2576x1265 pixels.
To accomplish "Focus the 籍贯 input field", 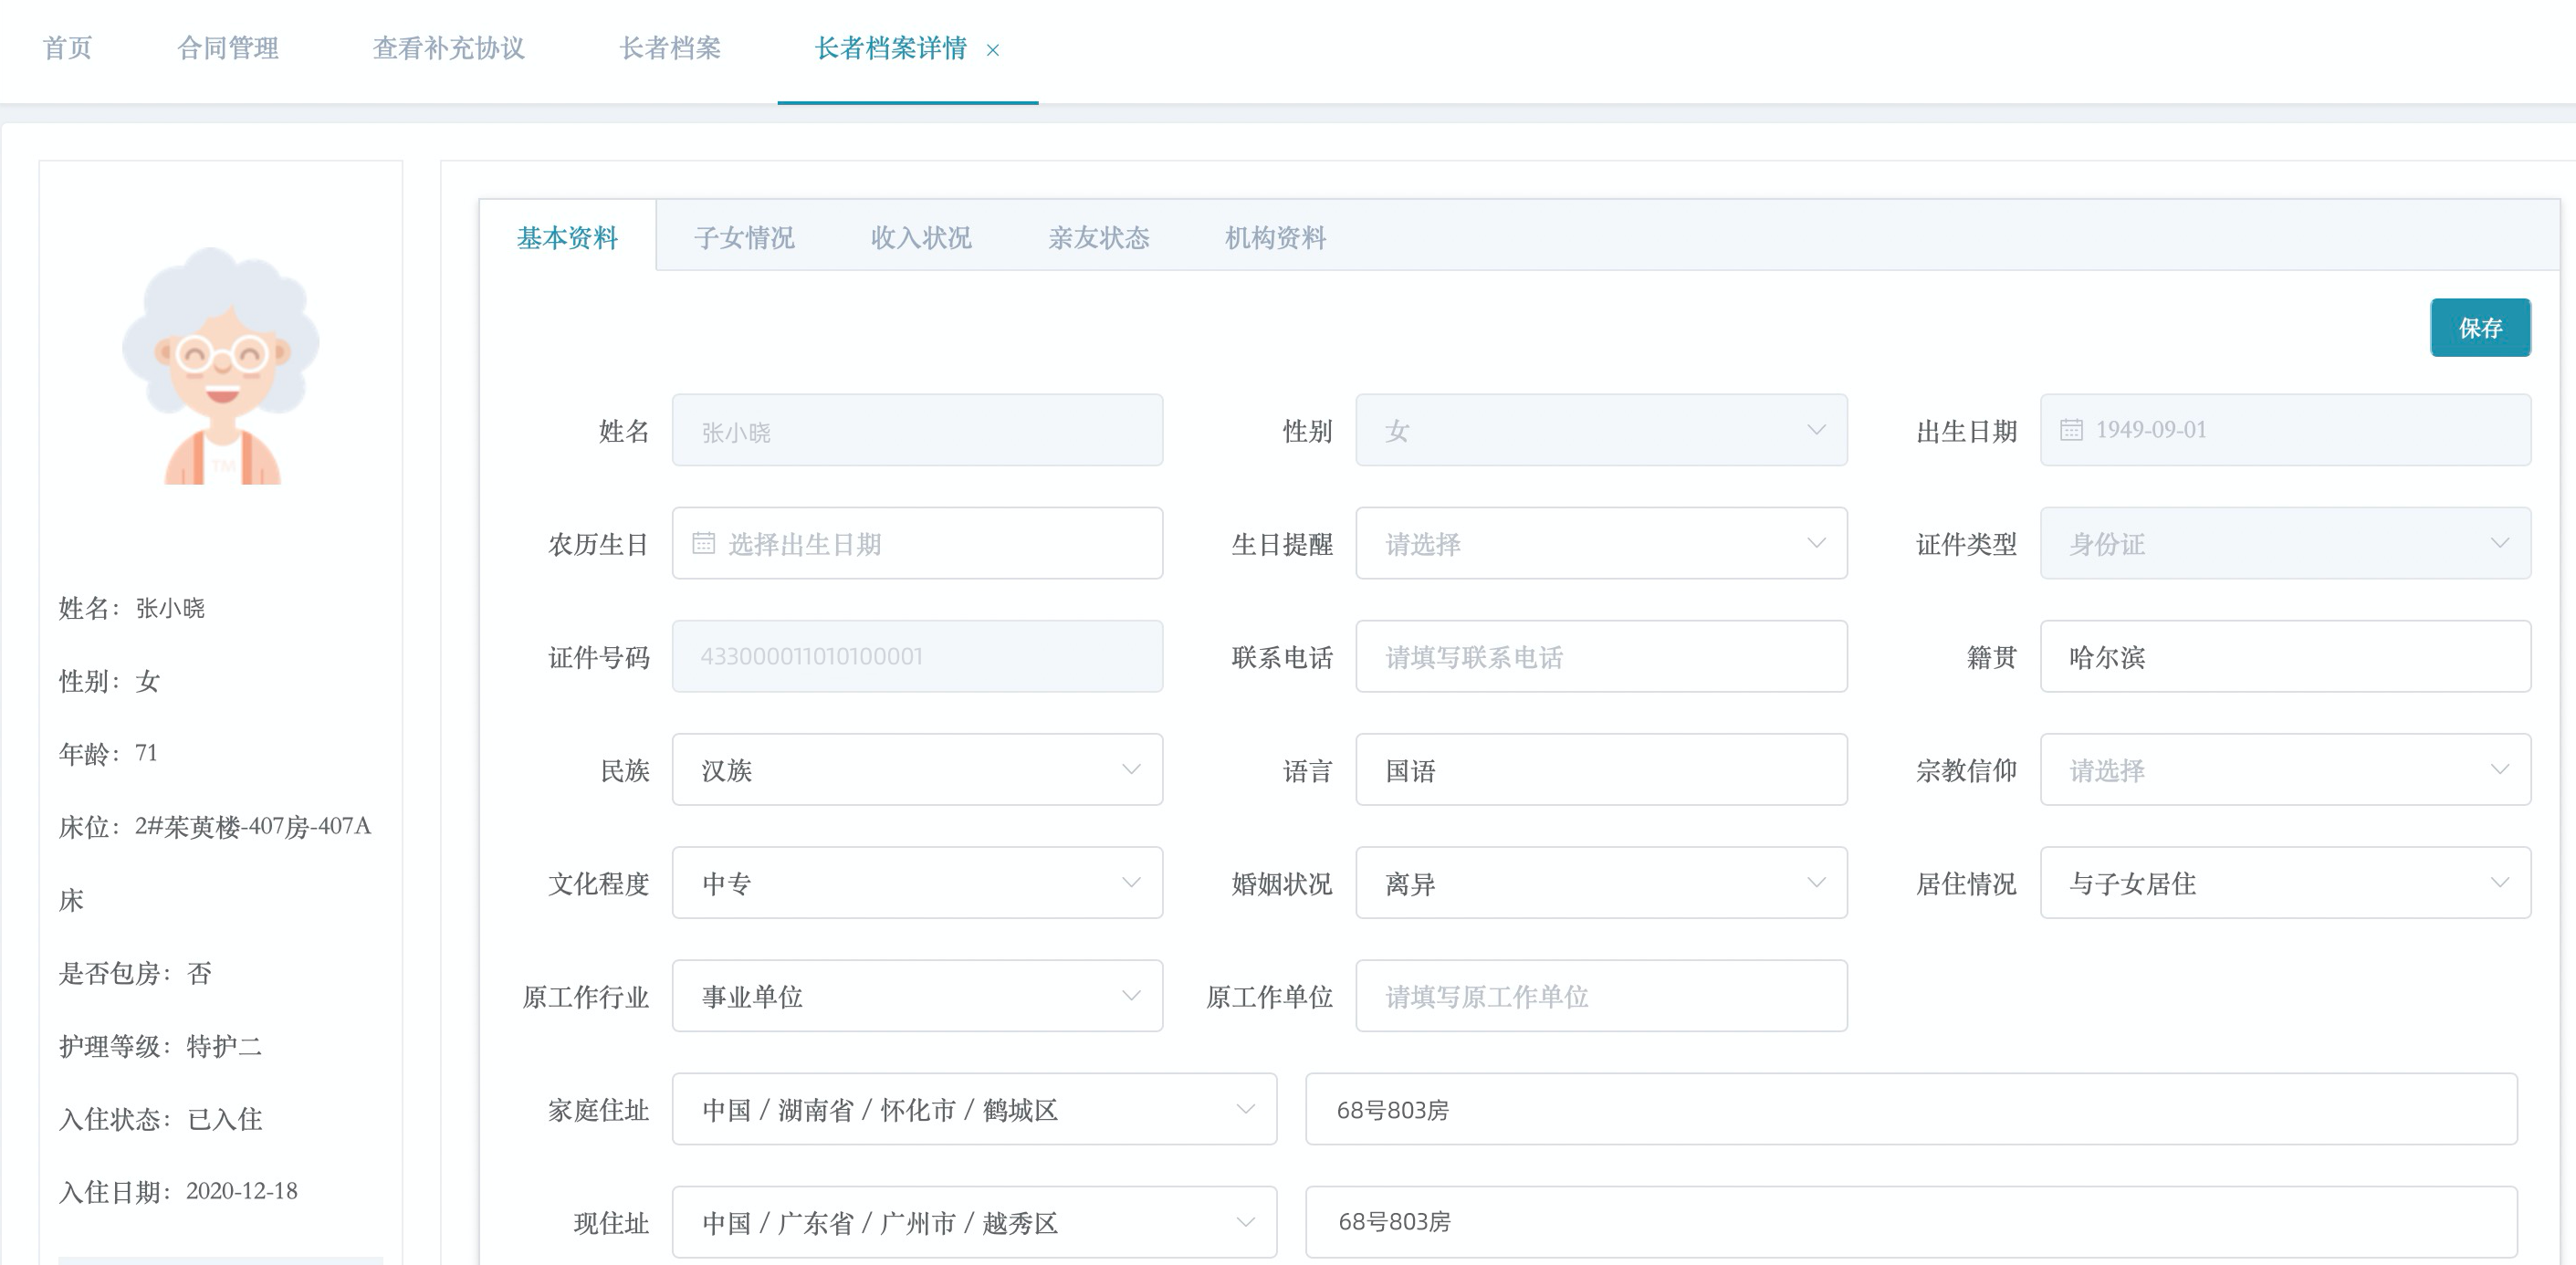I will click(x=2285, y=656).
